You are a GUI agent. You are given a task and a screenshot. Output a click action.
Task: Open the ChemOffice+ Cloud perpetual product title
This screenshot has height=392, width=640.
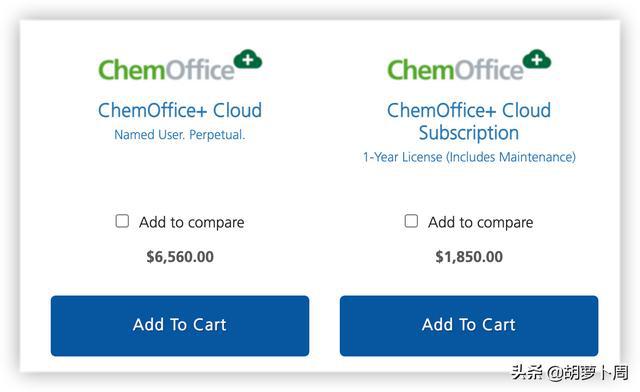click(x=180, y=110)
